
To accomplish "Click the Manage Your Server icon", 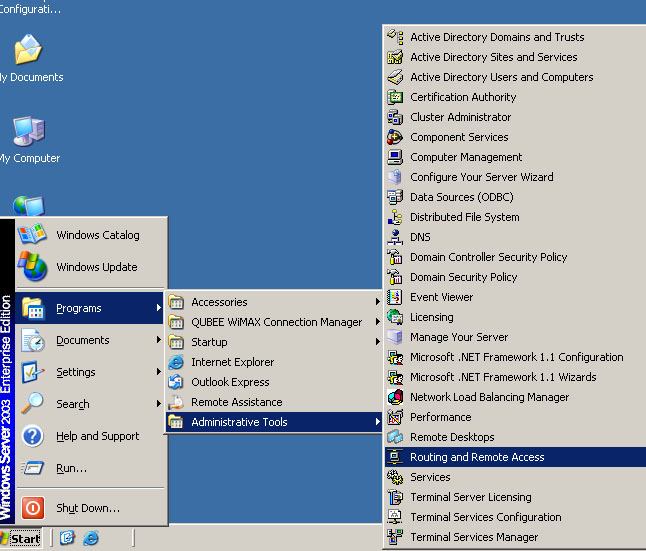I will tap(395, 337).
